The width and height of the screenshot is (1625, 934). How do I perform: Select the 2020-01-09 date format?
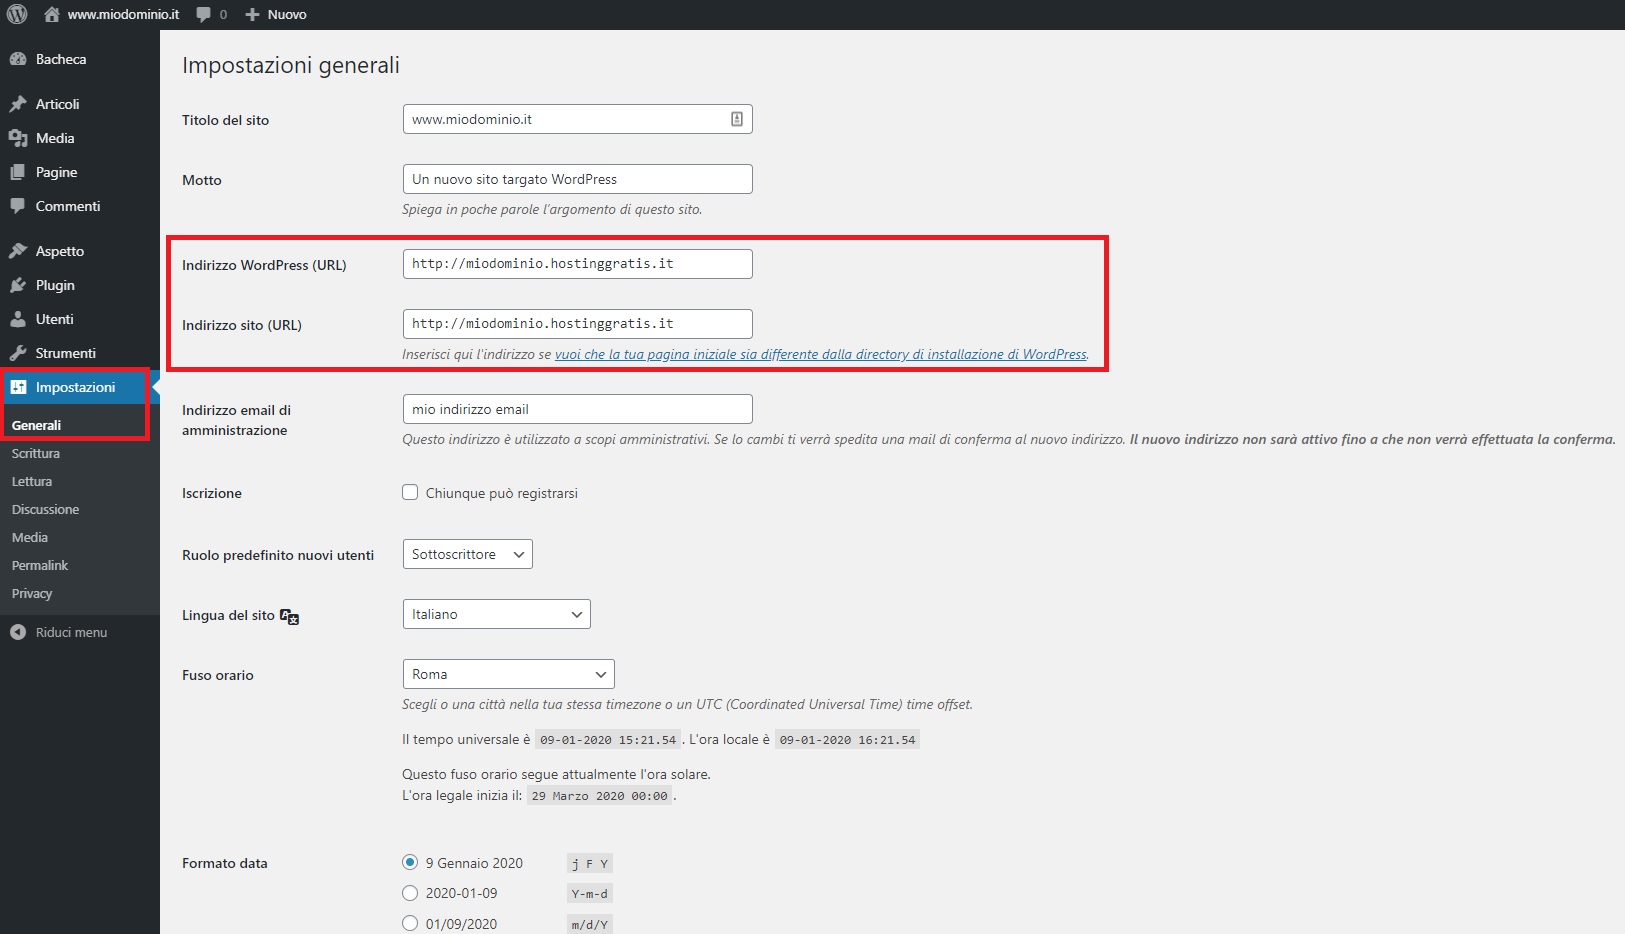pyautogui.click(x=410, y=893)
